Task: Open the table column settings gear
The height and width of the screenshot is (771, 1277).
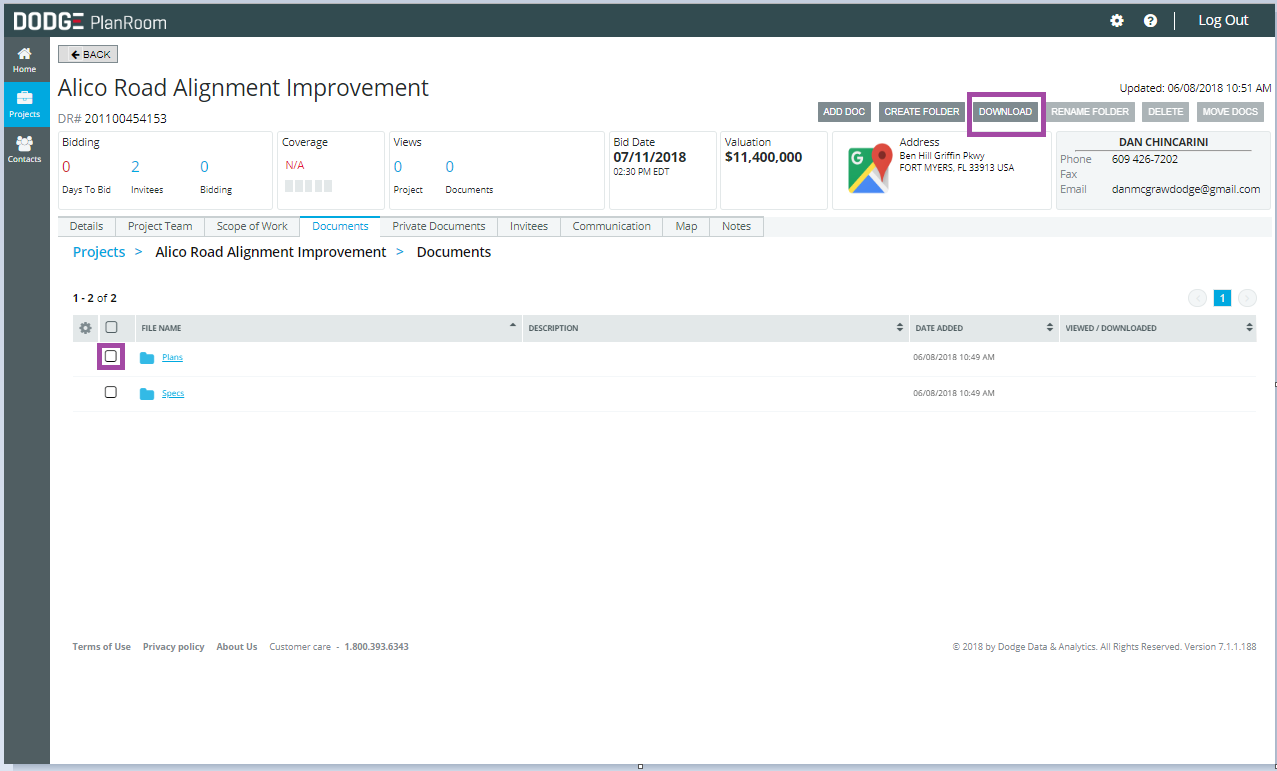Action: pyautogui.click(x=85, y=327)
